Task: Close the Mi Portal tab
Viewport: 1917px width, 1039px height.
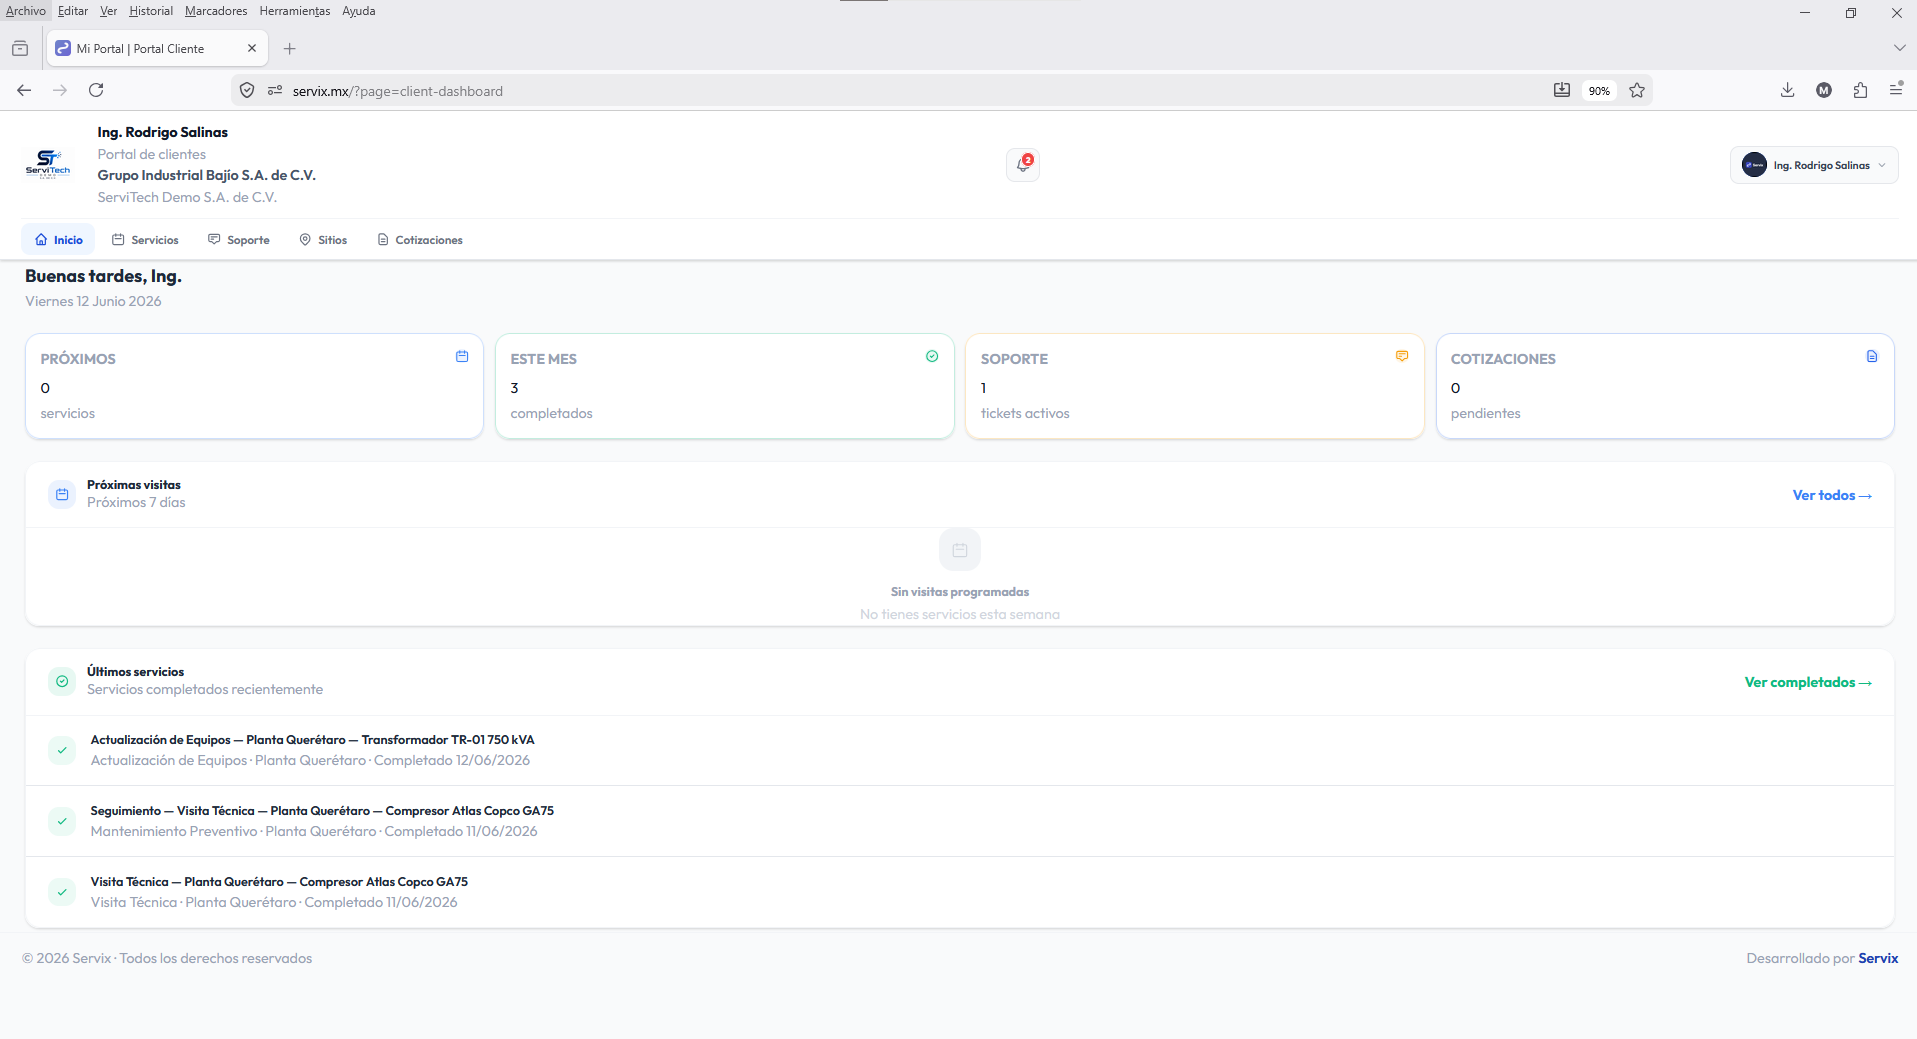Action: tap(252, 48)
